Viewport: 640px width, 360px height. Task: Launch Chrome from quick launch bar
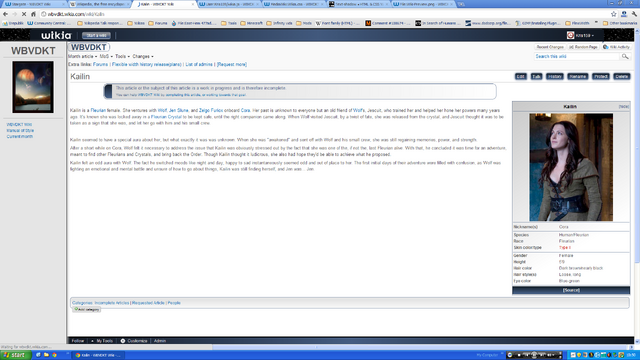[x=54, y=355]
